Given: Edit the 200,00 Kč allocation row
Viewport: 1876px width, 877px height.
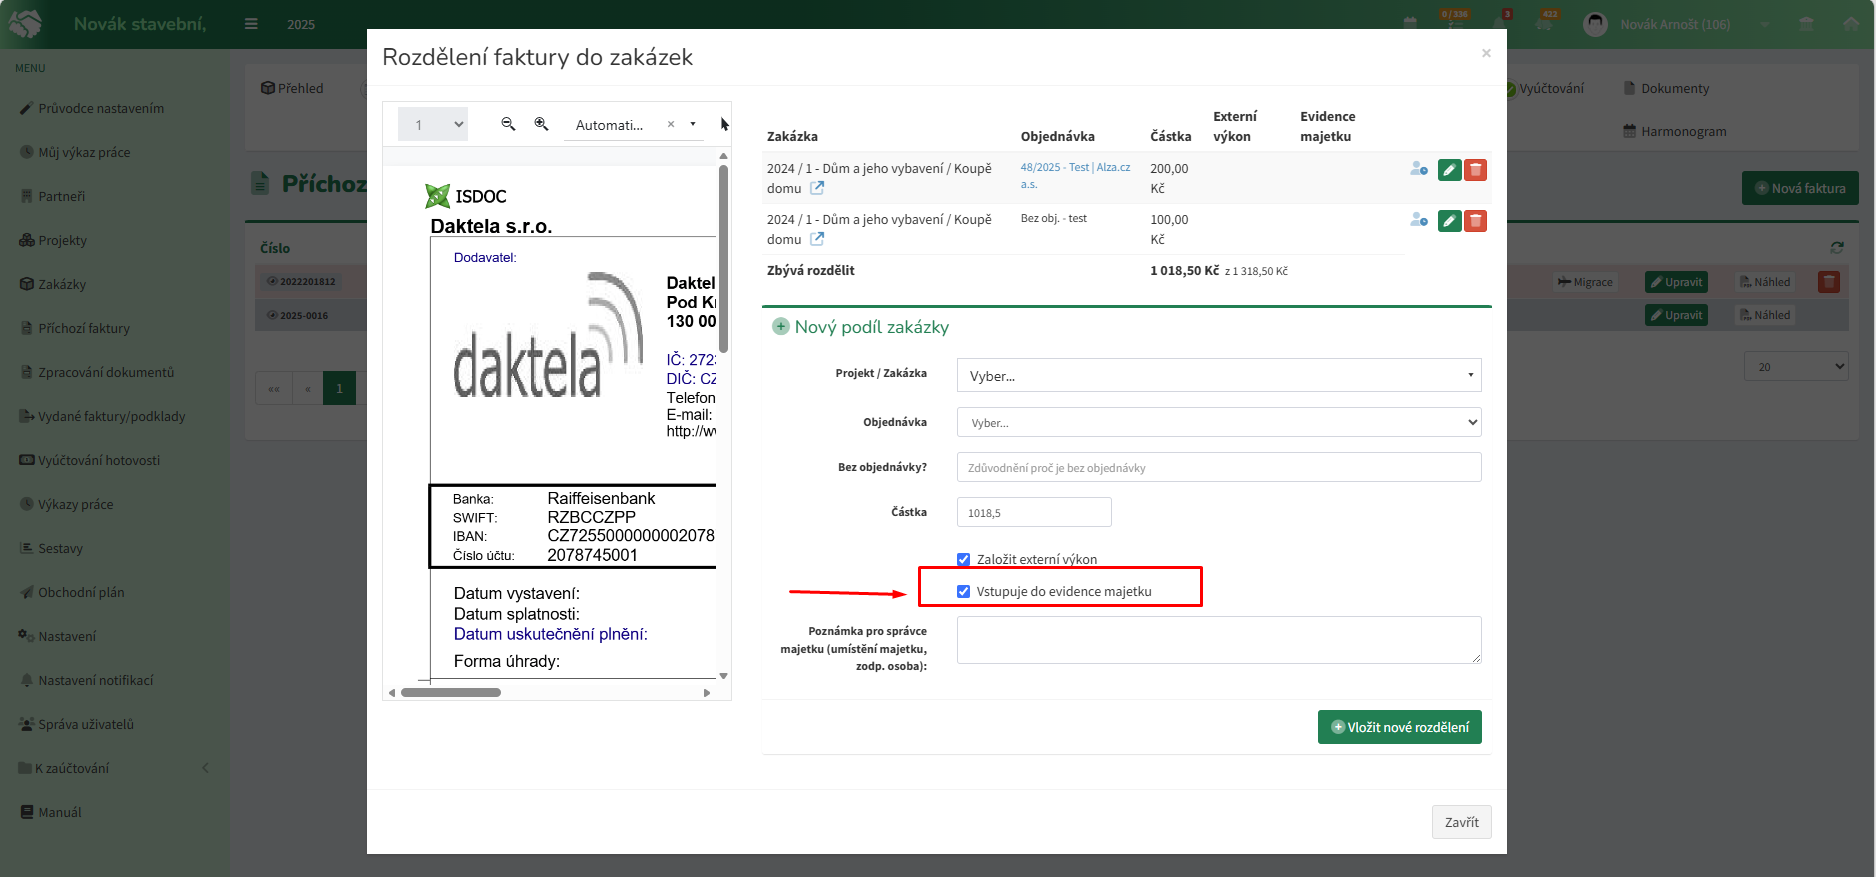Looking at the screenshot, I should point(1449,170).
